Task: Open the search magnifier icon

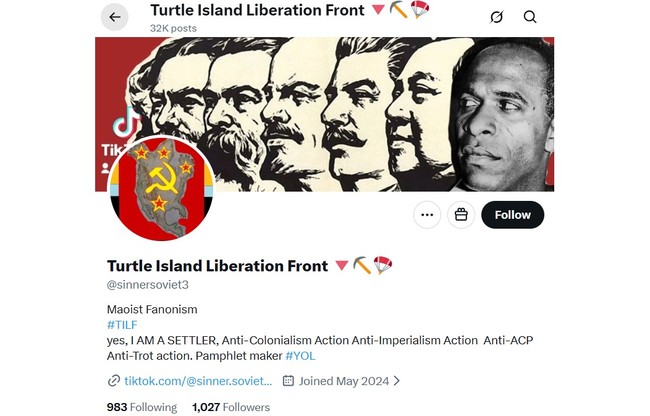Action: (x=530, y=17)
